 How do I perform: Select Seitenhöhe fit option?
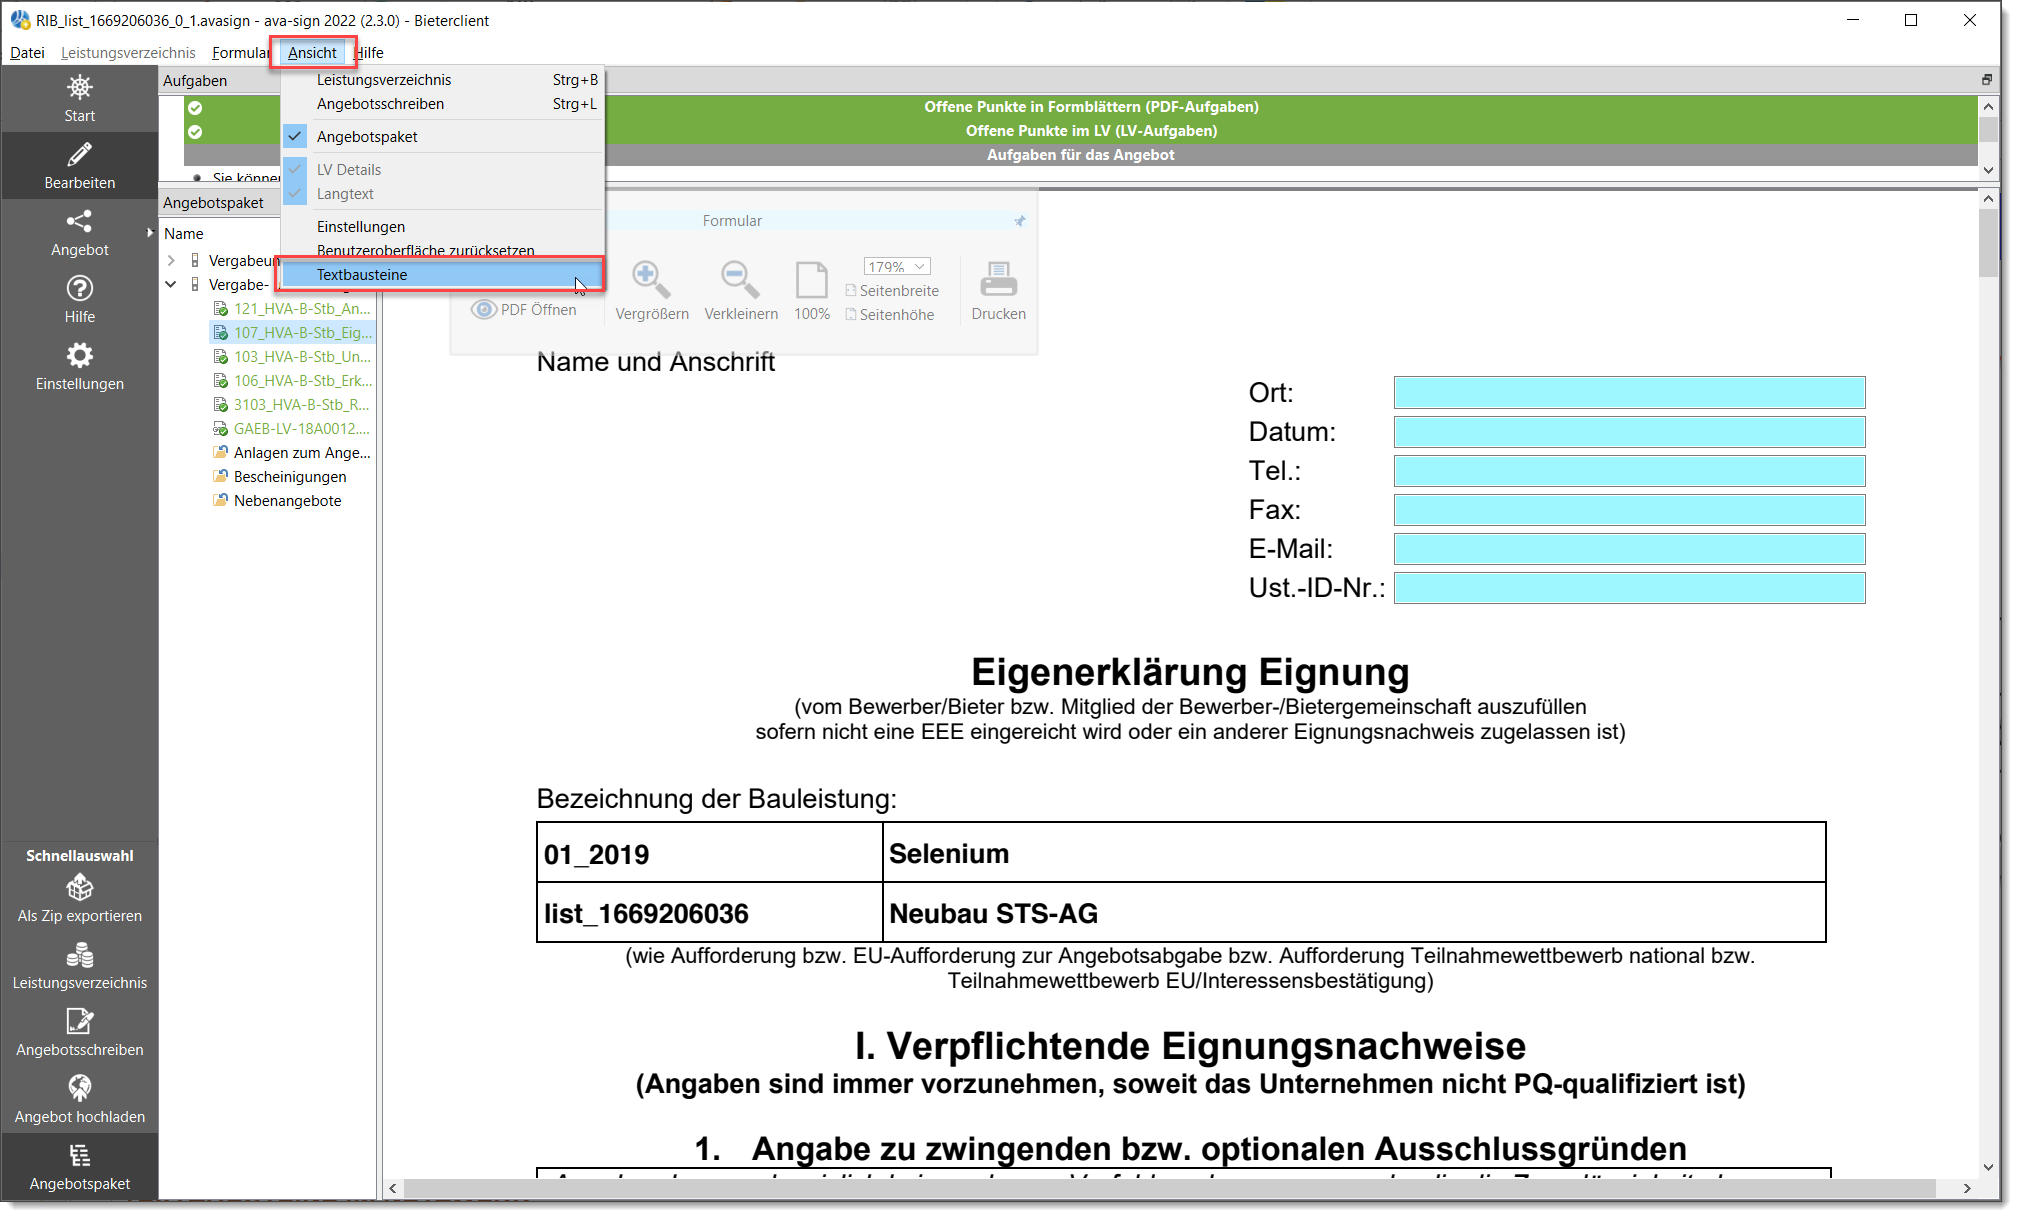click(890, 315)
